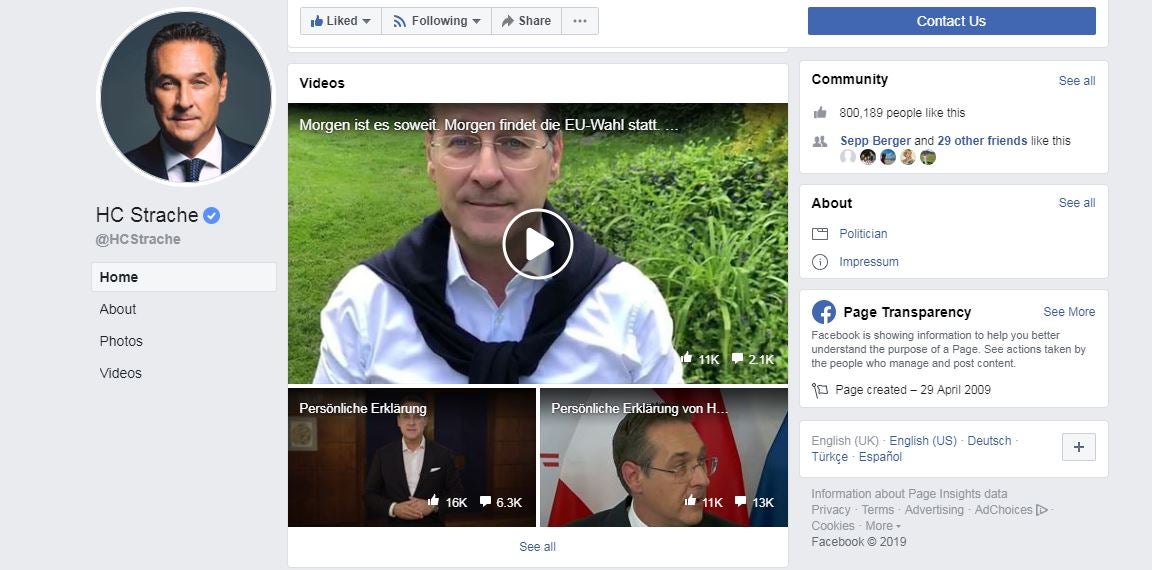Select Photos in the left menu

click(x=121, y=341)
